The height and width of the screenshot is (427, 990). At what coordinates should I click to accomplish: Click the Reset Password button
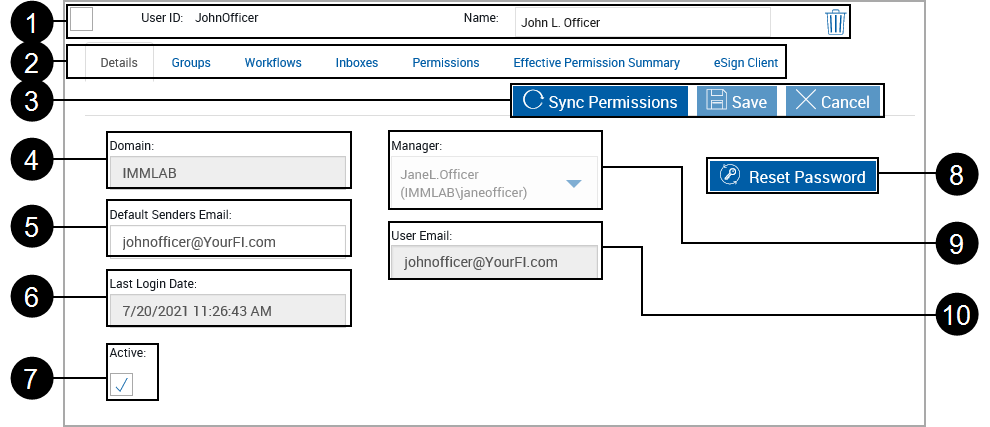pyautogui.click(x=793, y=176)
